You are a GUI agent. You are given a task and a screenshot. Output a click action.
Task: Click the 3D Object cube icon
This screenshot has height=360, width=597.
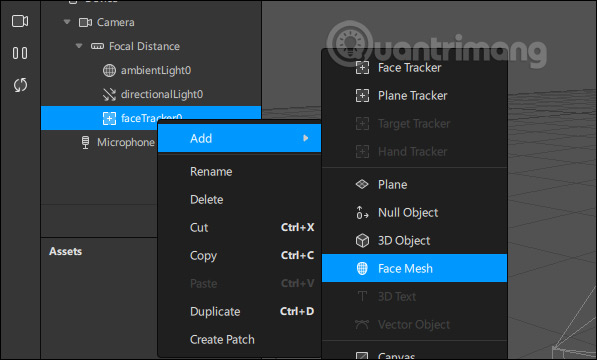point(362,241)
